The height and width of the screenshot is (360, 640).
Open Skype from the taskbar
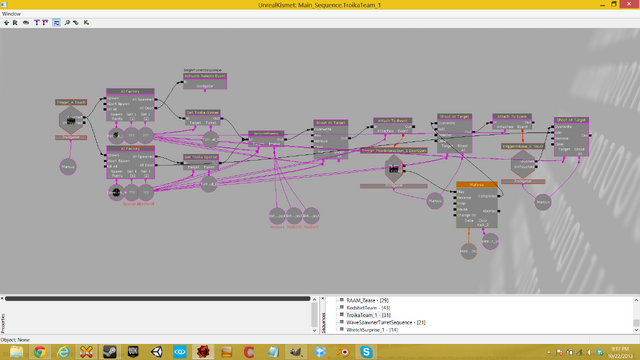point(366,352)
